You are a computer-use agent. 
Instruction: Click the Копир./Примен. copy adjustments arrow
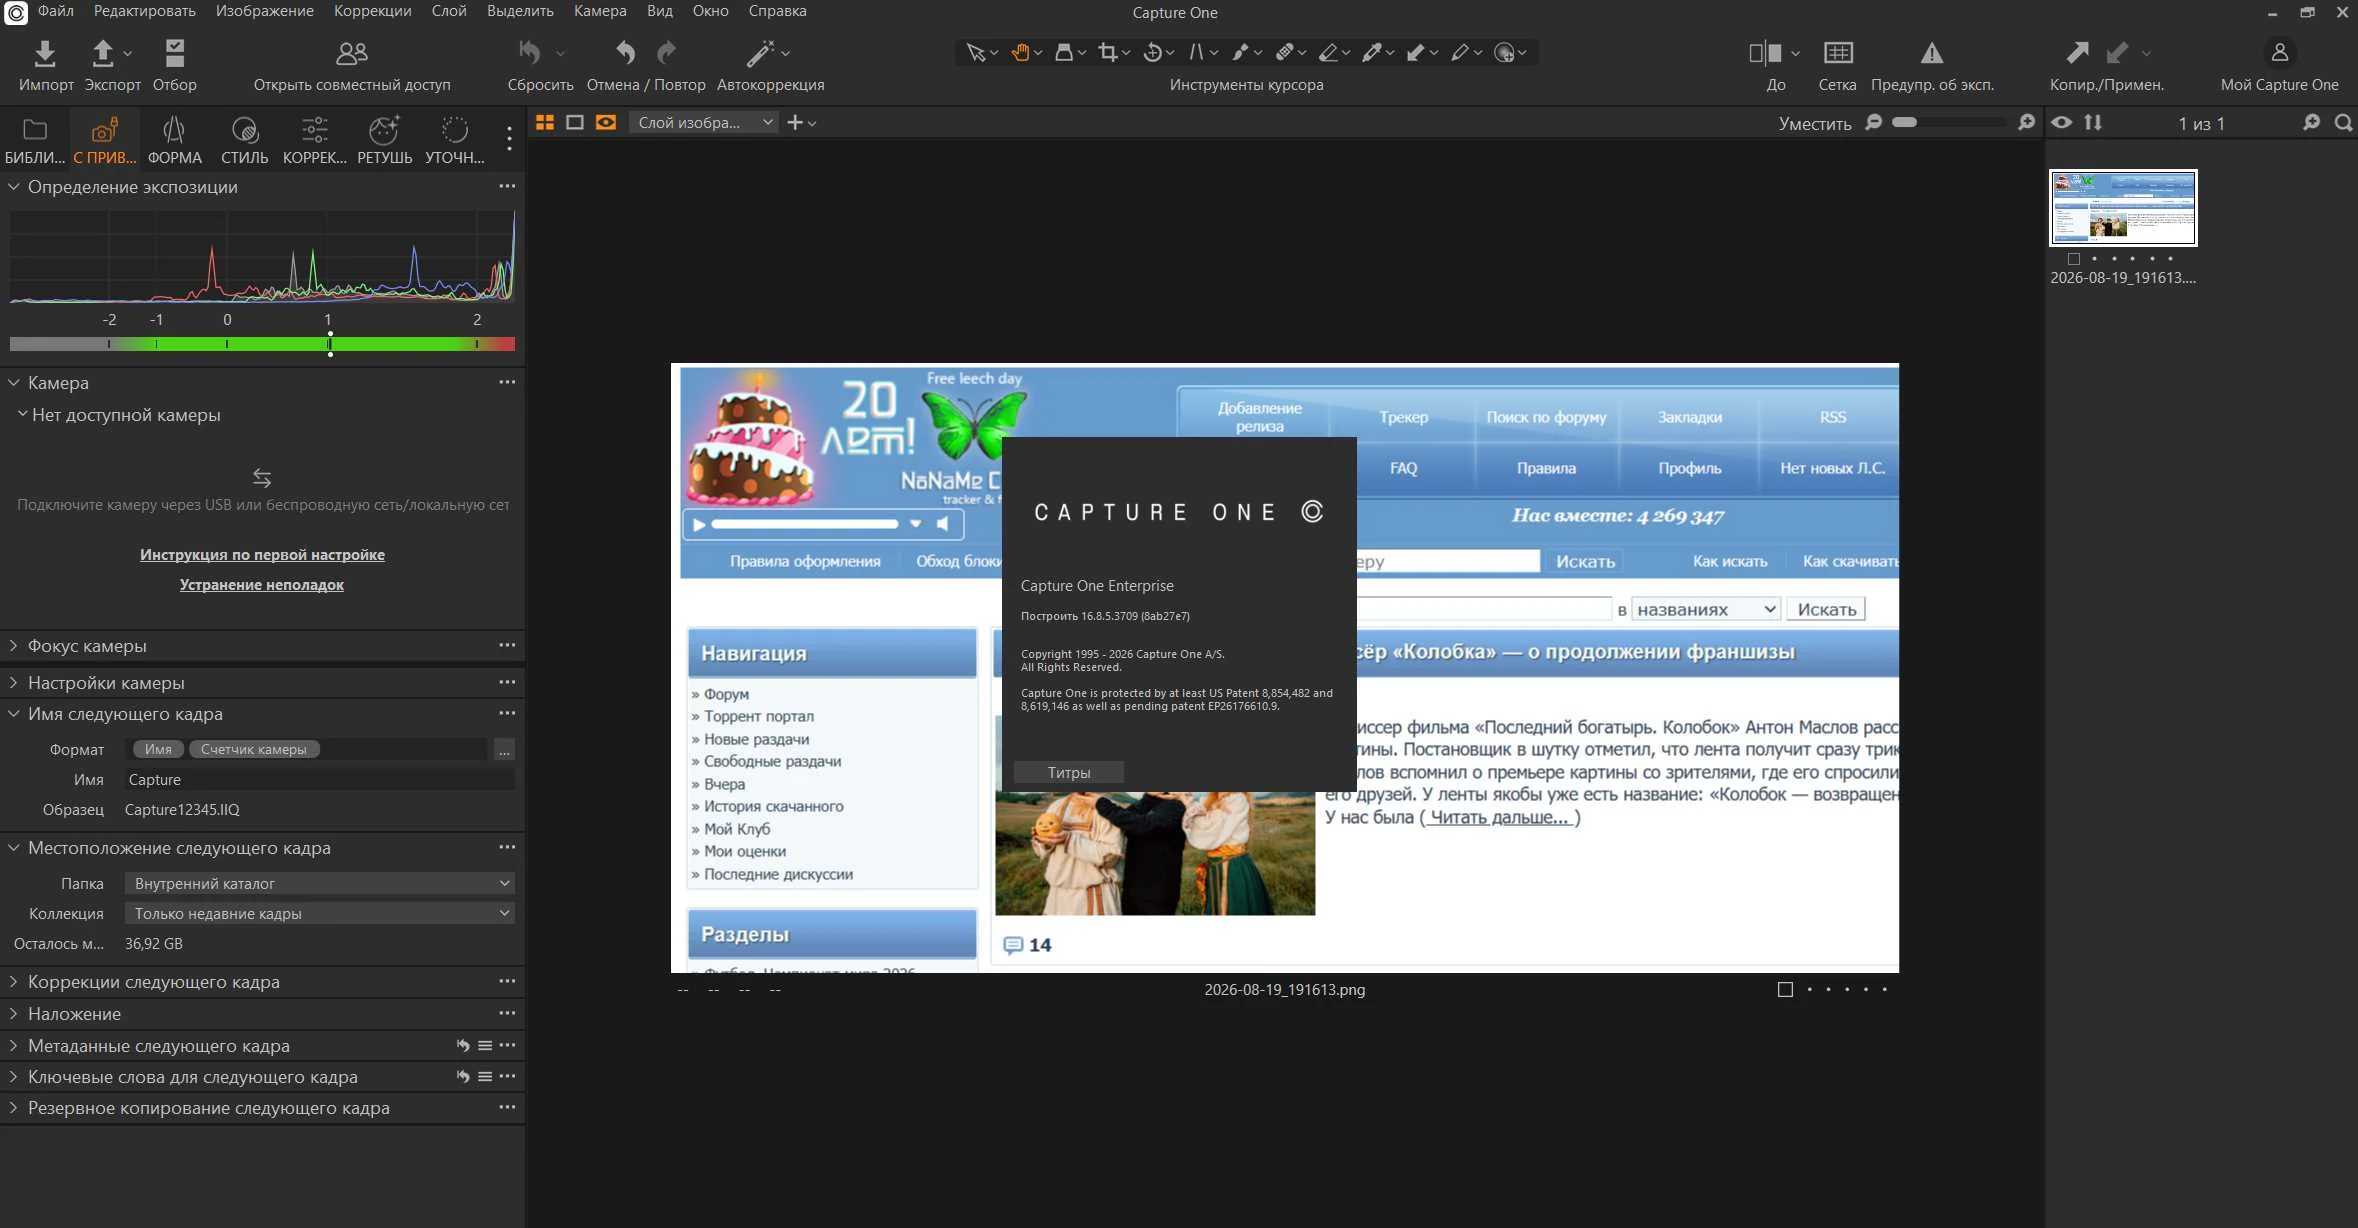(x=2077, y=52)
